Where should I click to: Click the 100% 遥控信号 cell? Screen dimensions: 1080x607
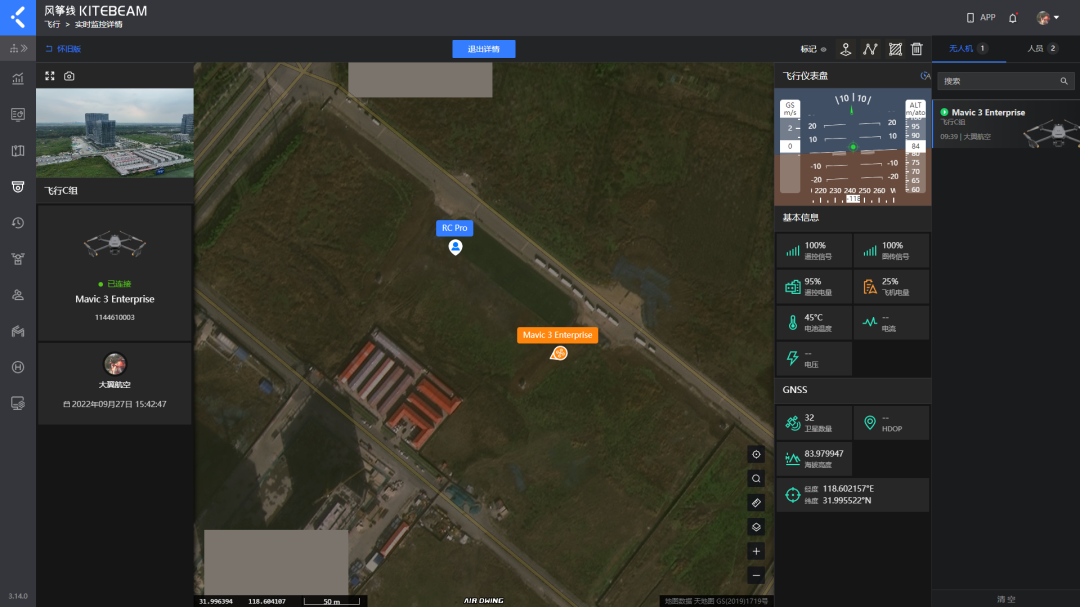click(814, 251)
